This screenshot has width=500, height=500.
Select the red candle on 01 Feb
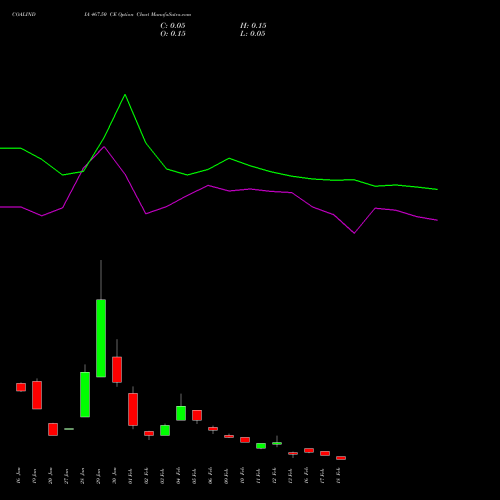pyautogui.click(x=133, y=409)
